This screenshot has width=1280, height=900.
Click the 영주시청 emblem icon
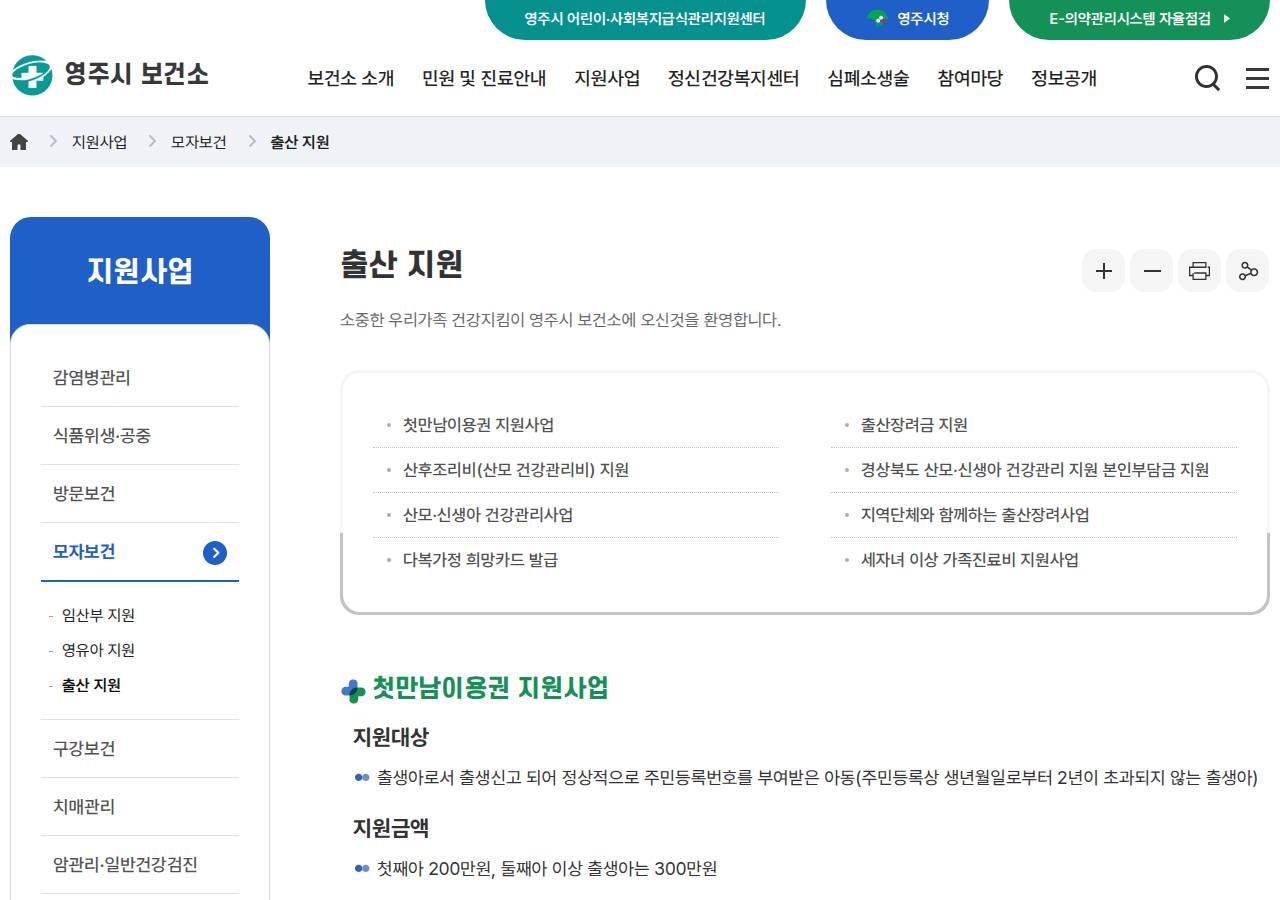point(877,18)
